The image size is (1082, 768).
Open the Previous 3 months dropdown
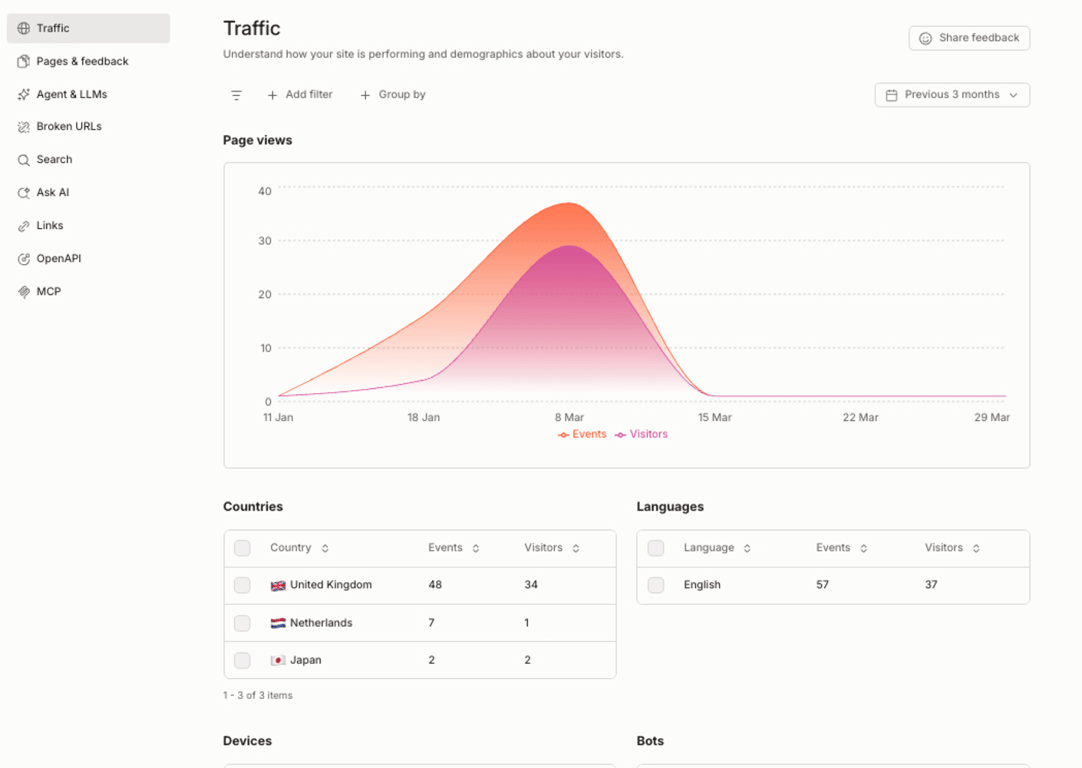tap(952, 95)
